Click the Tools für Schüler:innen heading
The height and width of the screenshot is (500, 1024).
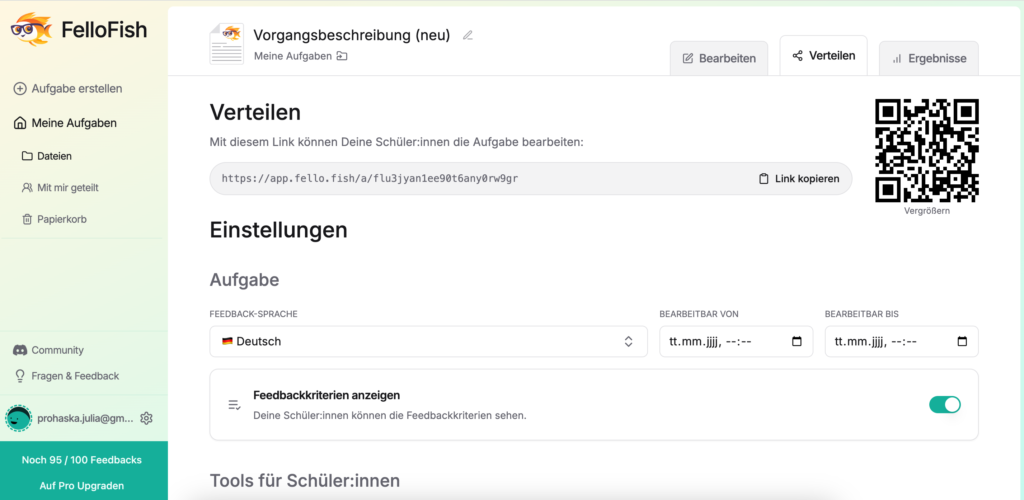[304, 481]
